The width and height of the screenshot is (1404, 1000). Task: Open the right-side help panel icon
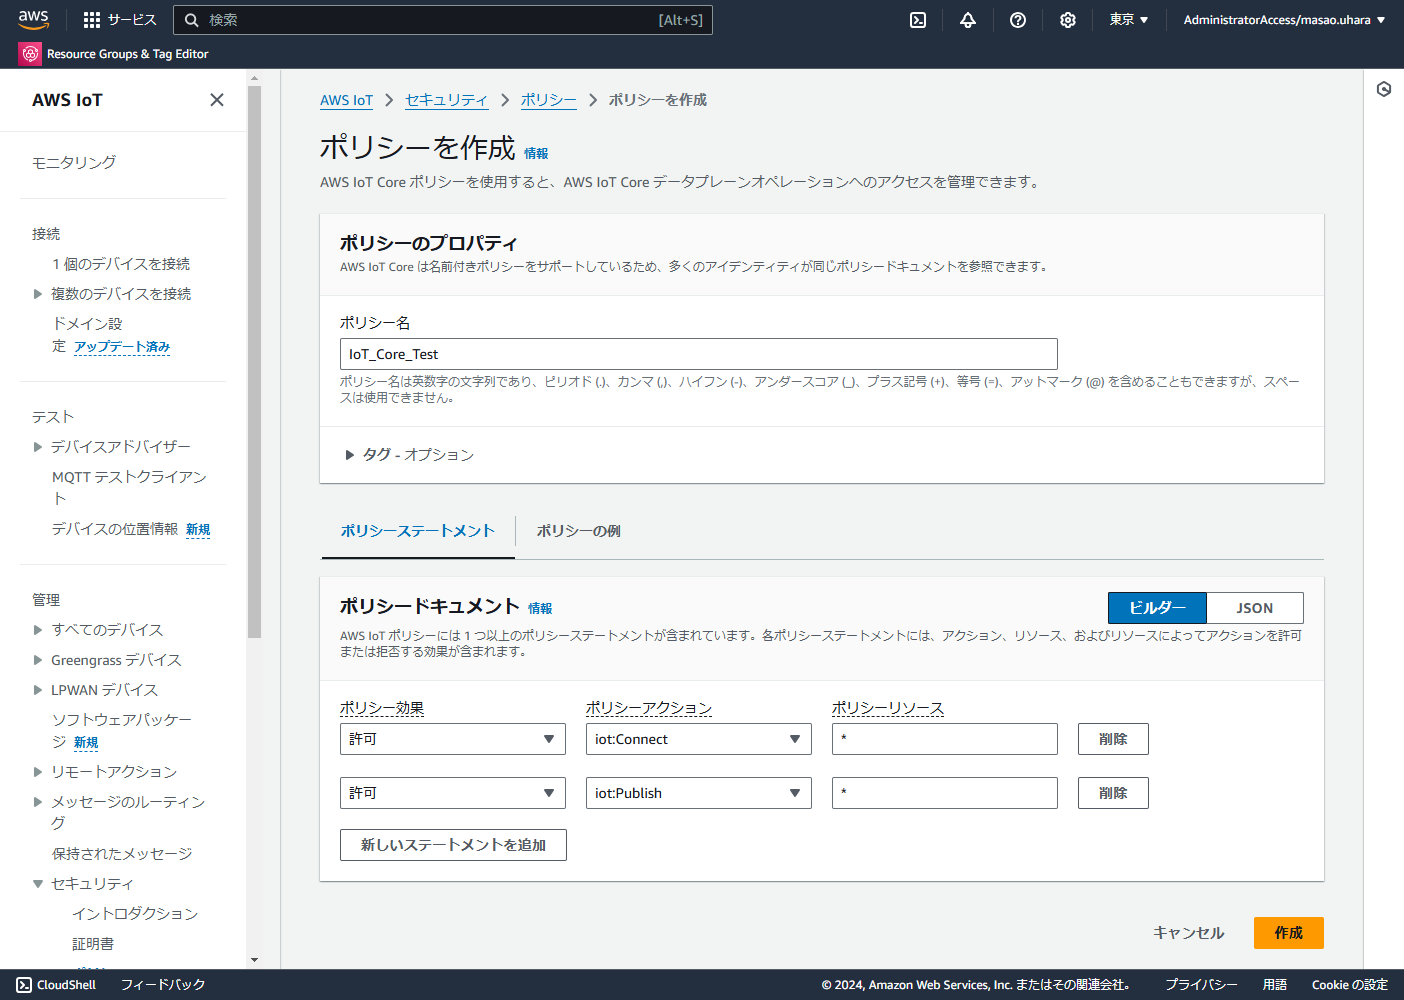point(1384,89)
